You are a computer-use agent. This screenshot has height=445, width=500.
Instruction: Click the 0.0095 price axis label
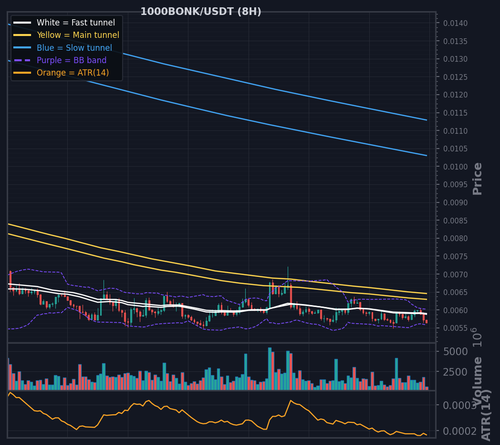(455, 185)
